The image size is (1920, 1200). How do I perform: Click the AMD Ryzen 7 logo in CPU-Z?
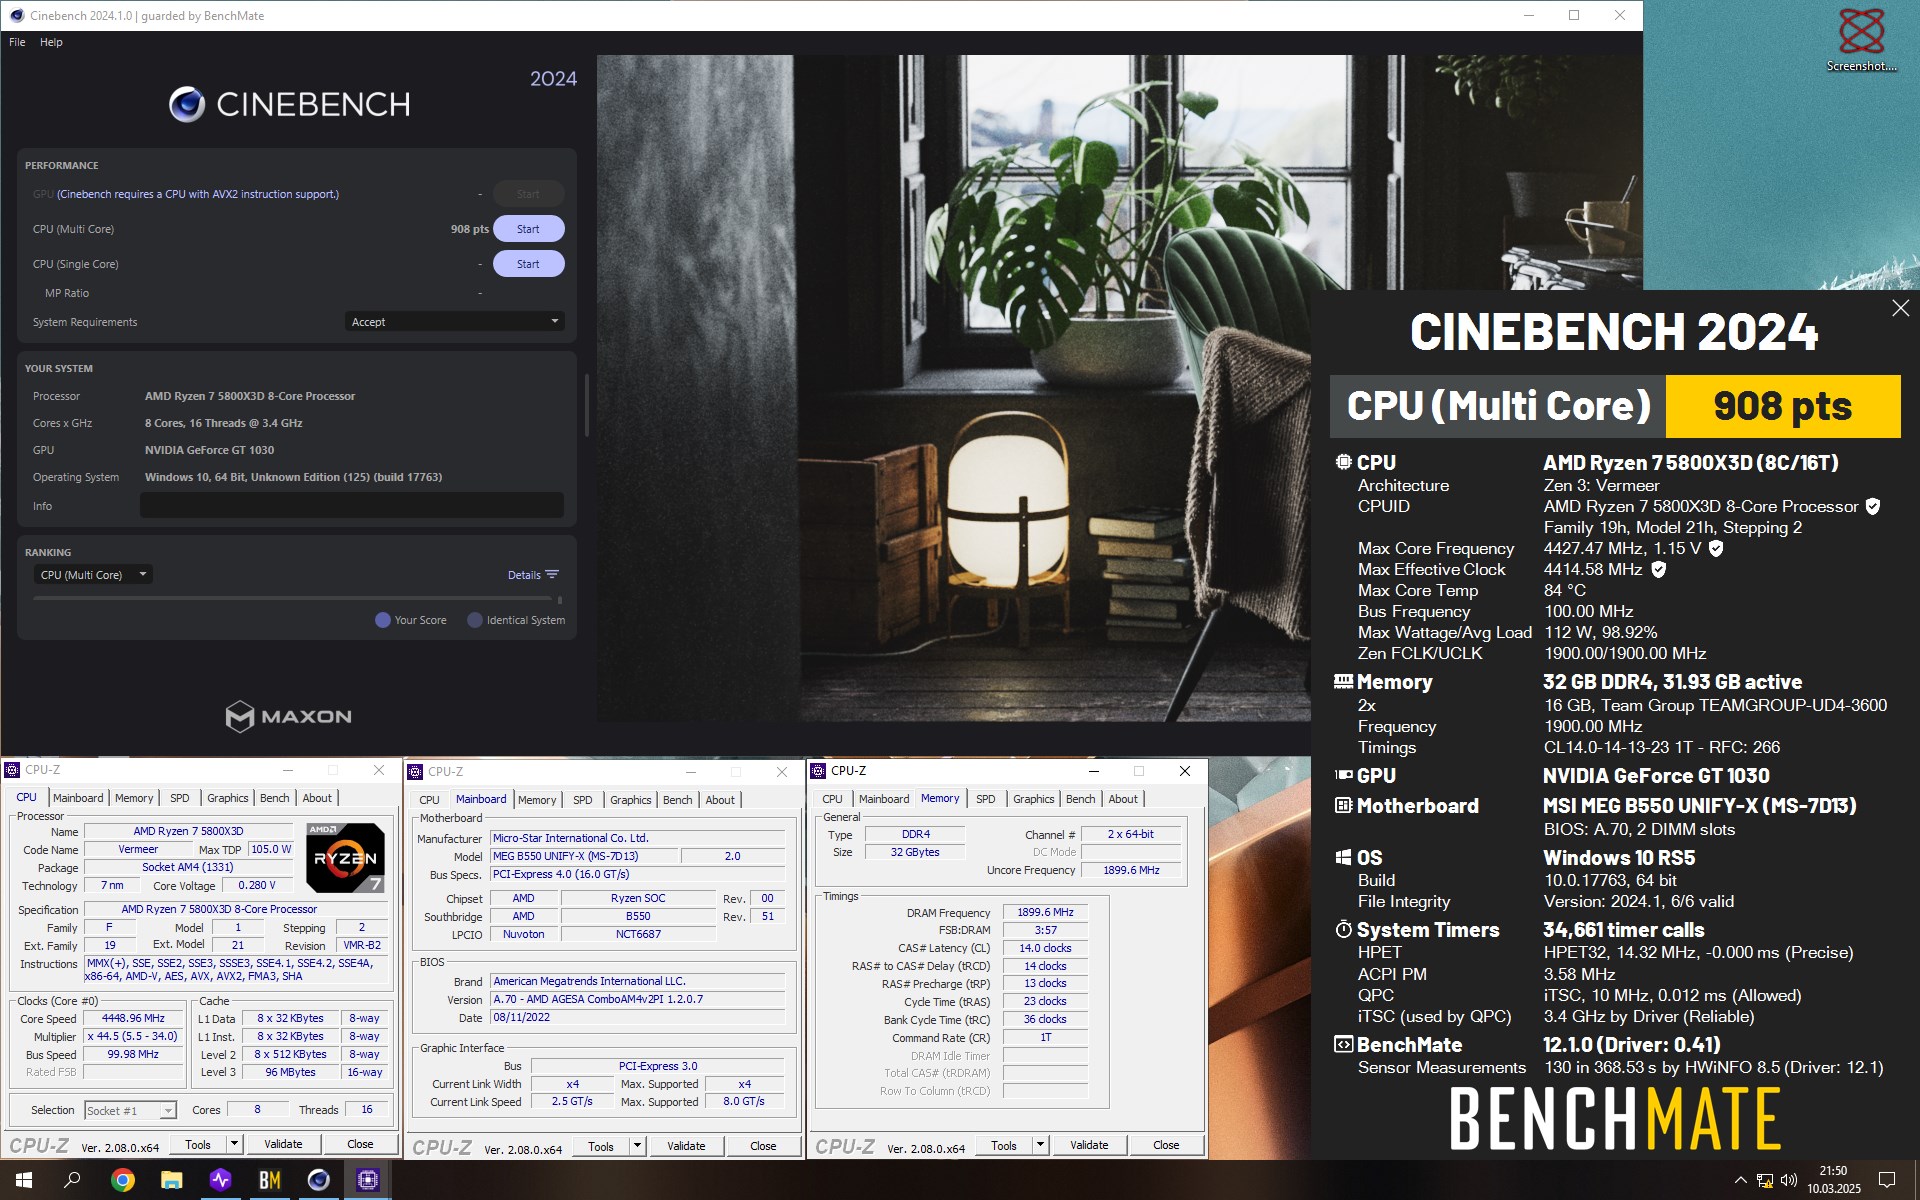pos(345,857)
